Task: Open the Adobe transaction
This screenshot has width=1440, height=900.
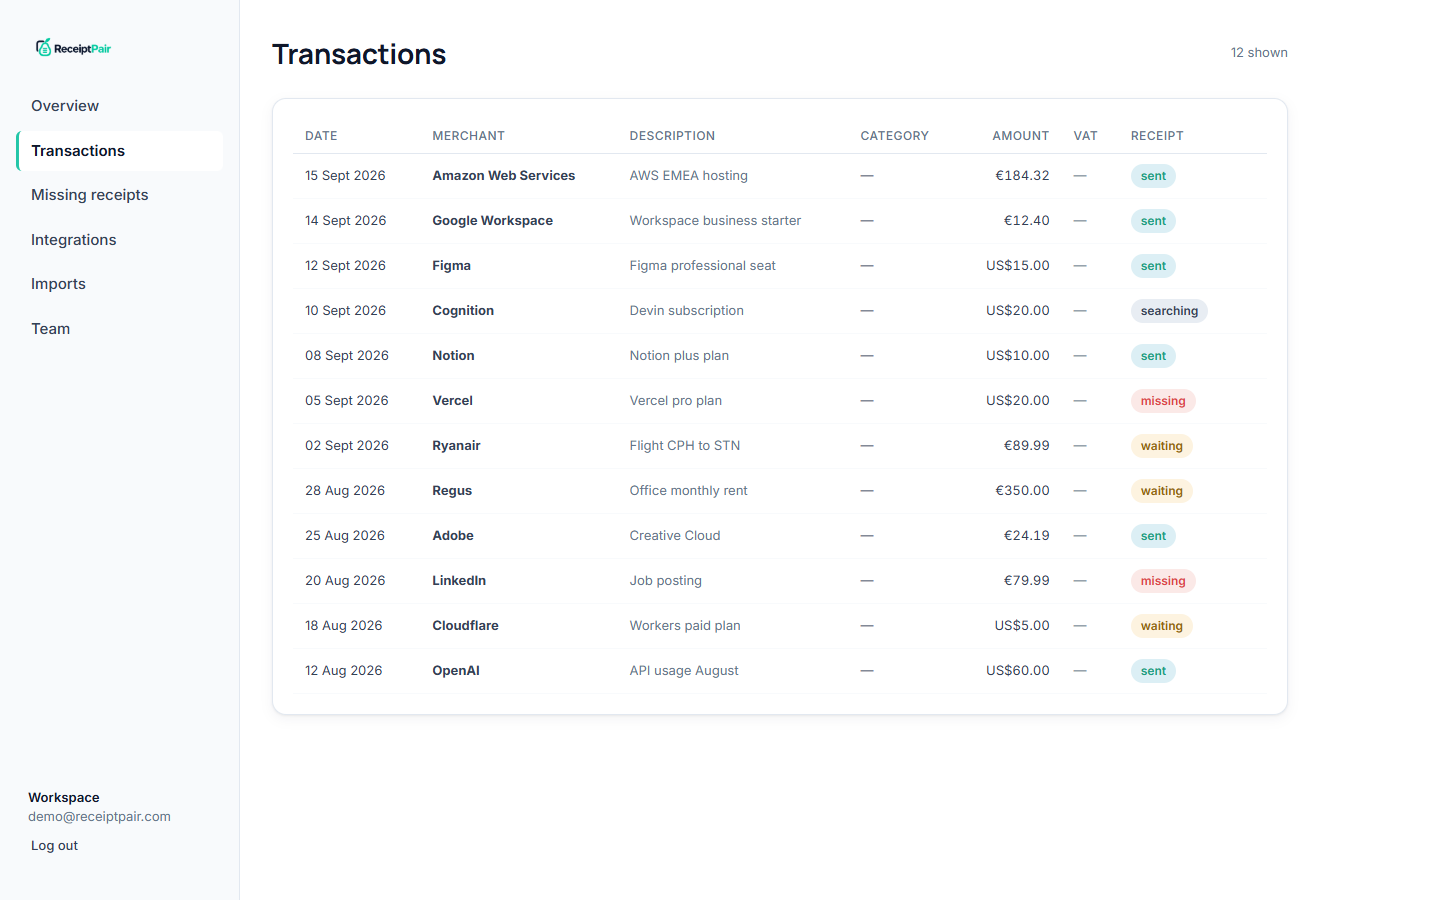Action: click(780, 536)
